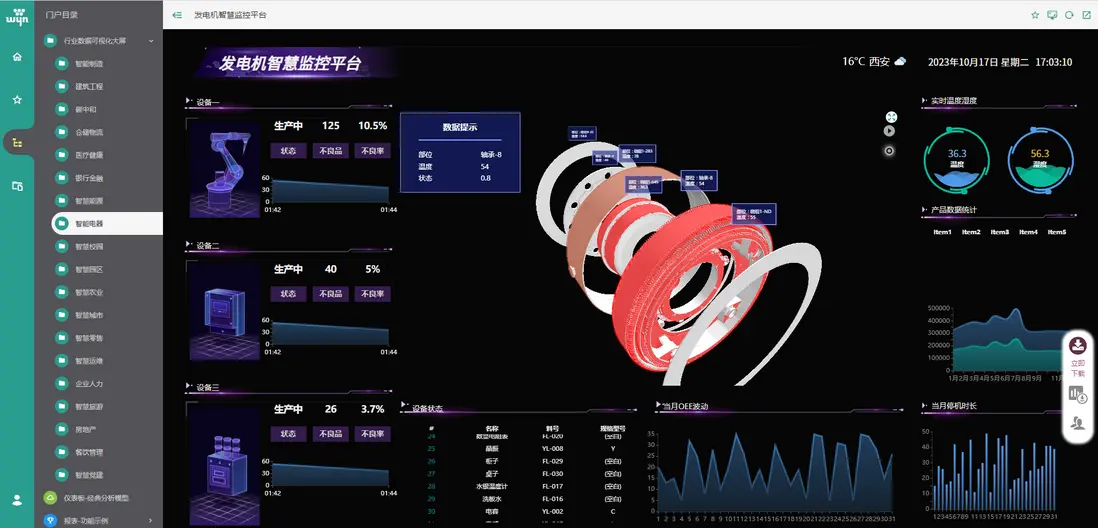
Task: Open 智慧零售 dashboard entry
Action: coord(89,338)
